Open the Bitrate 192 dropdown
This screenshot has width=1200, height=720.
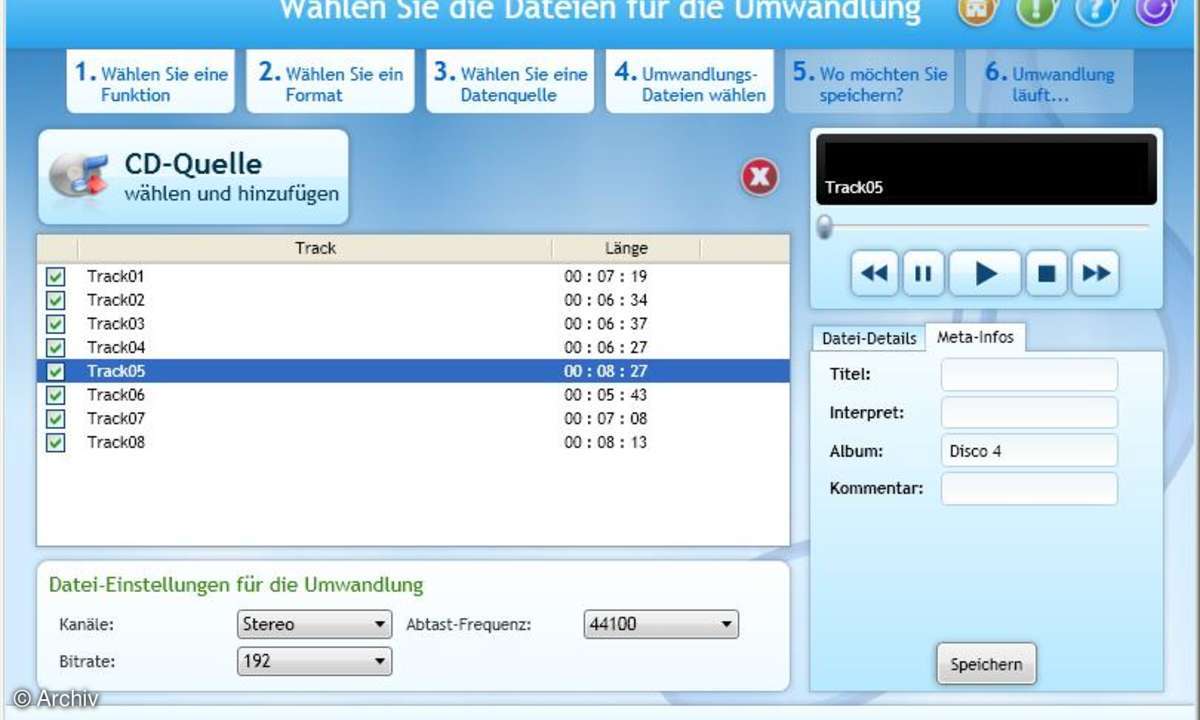(314, 661)
